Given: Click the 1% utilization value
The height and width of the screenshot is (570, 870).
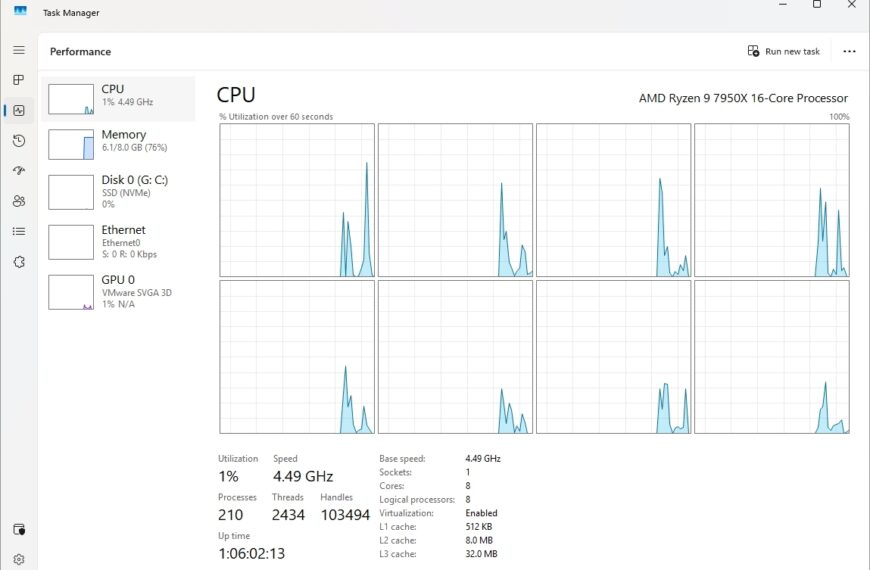Looking at the screenshot, I should coord(229,476).
